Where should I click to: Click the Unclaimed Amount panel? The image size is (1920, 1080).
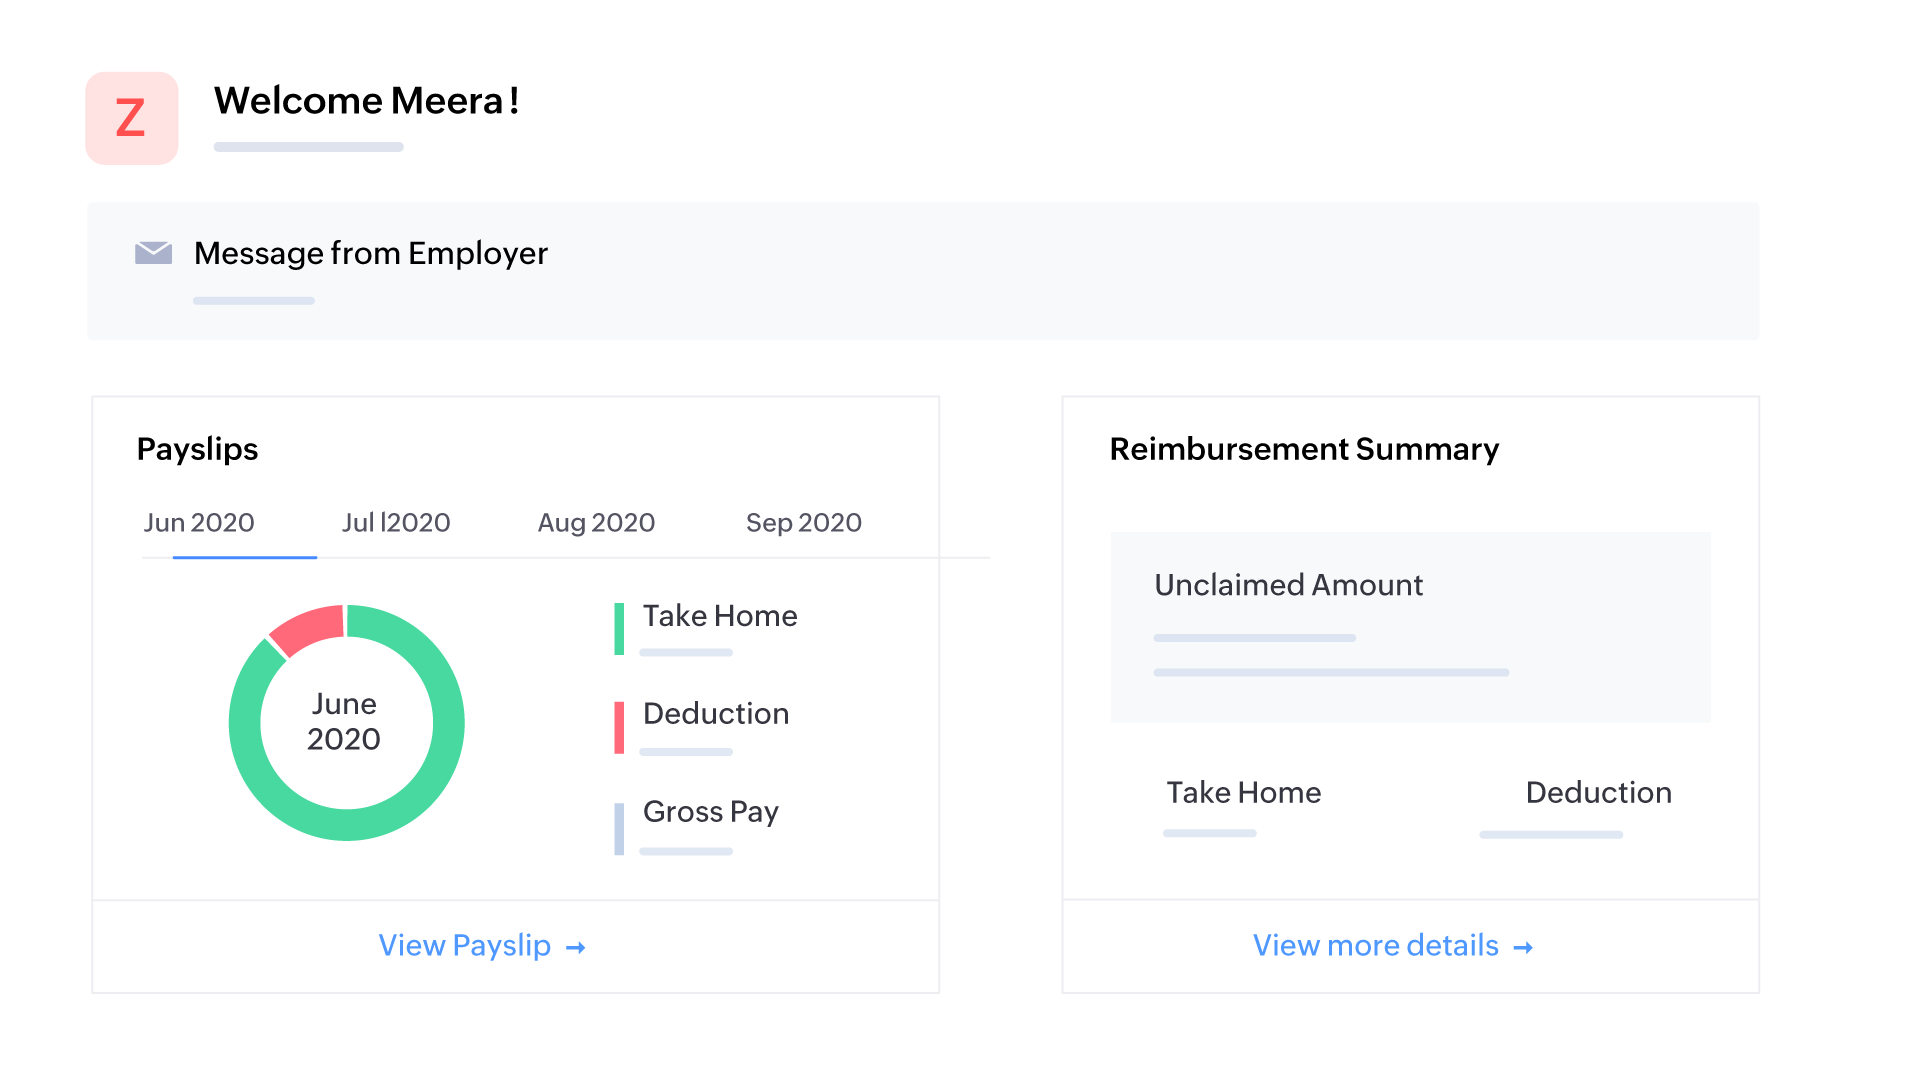1409,627
